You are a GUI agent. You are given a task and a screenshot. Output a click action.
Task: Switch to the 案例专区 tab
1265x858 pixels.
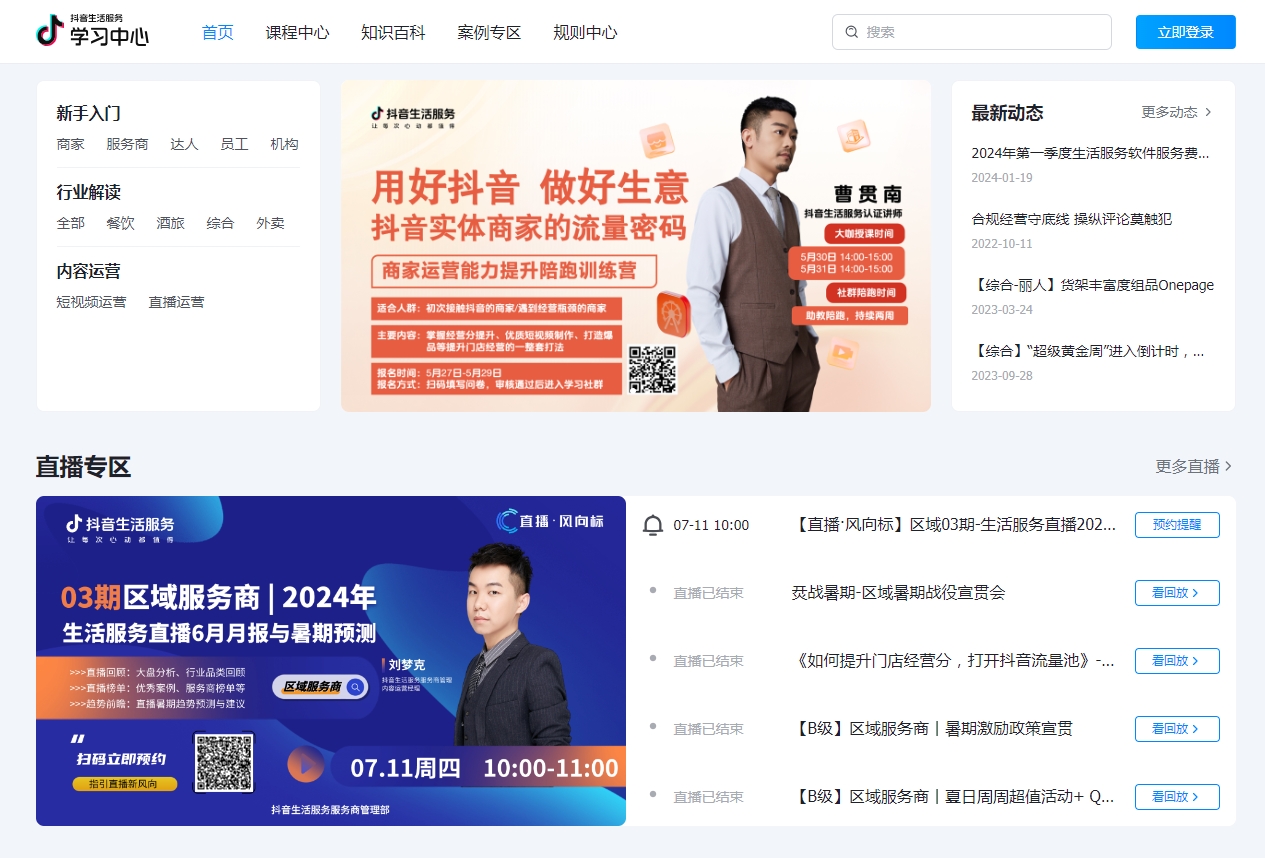pos(489,32)
